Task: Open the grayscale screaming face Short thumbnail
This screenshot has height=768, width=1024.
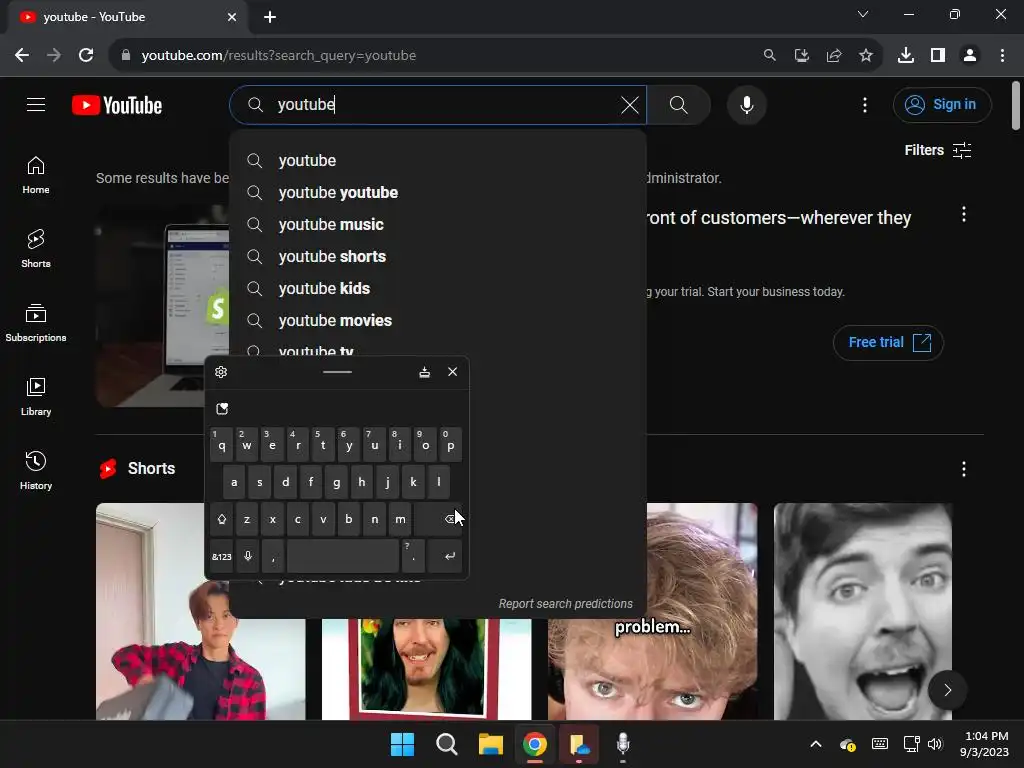Action: point(862,611)
